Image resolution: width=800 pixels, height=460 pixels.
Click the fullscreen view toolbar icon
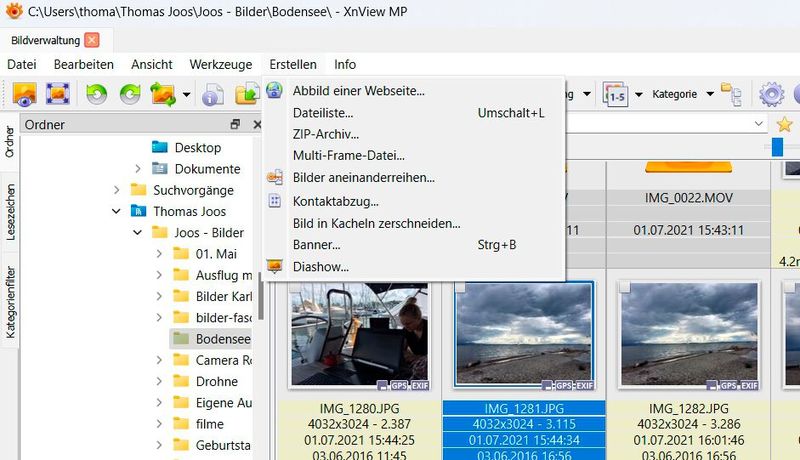click(58, 94)
